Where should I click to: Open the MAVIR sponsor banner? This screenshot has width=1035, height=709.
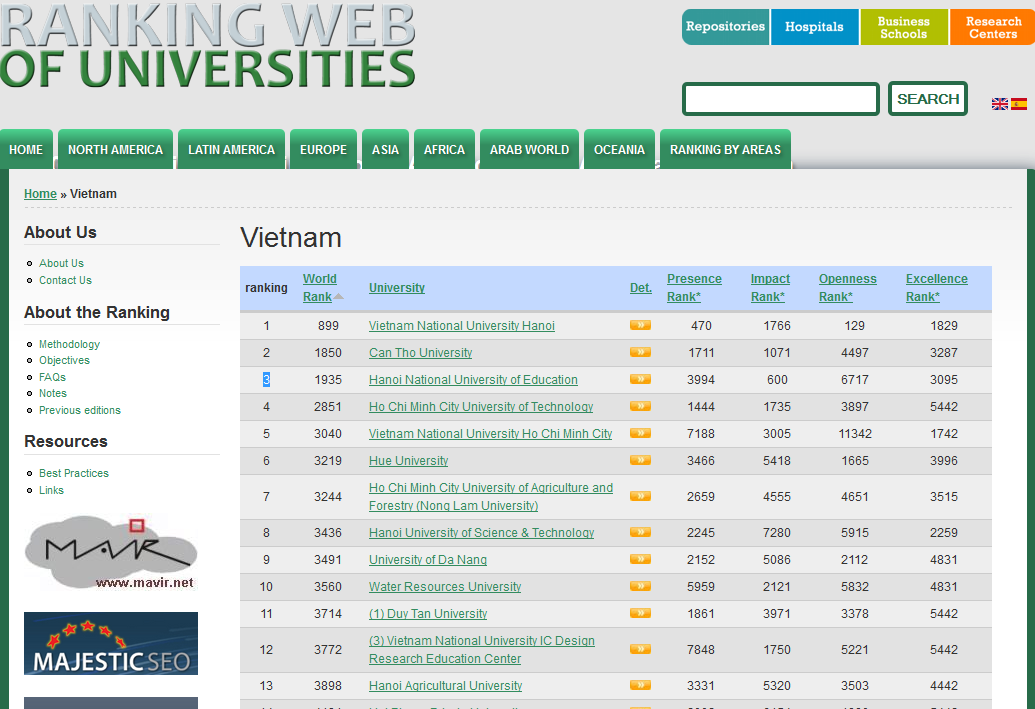[x=111, y=552]
